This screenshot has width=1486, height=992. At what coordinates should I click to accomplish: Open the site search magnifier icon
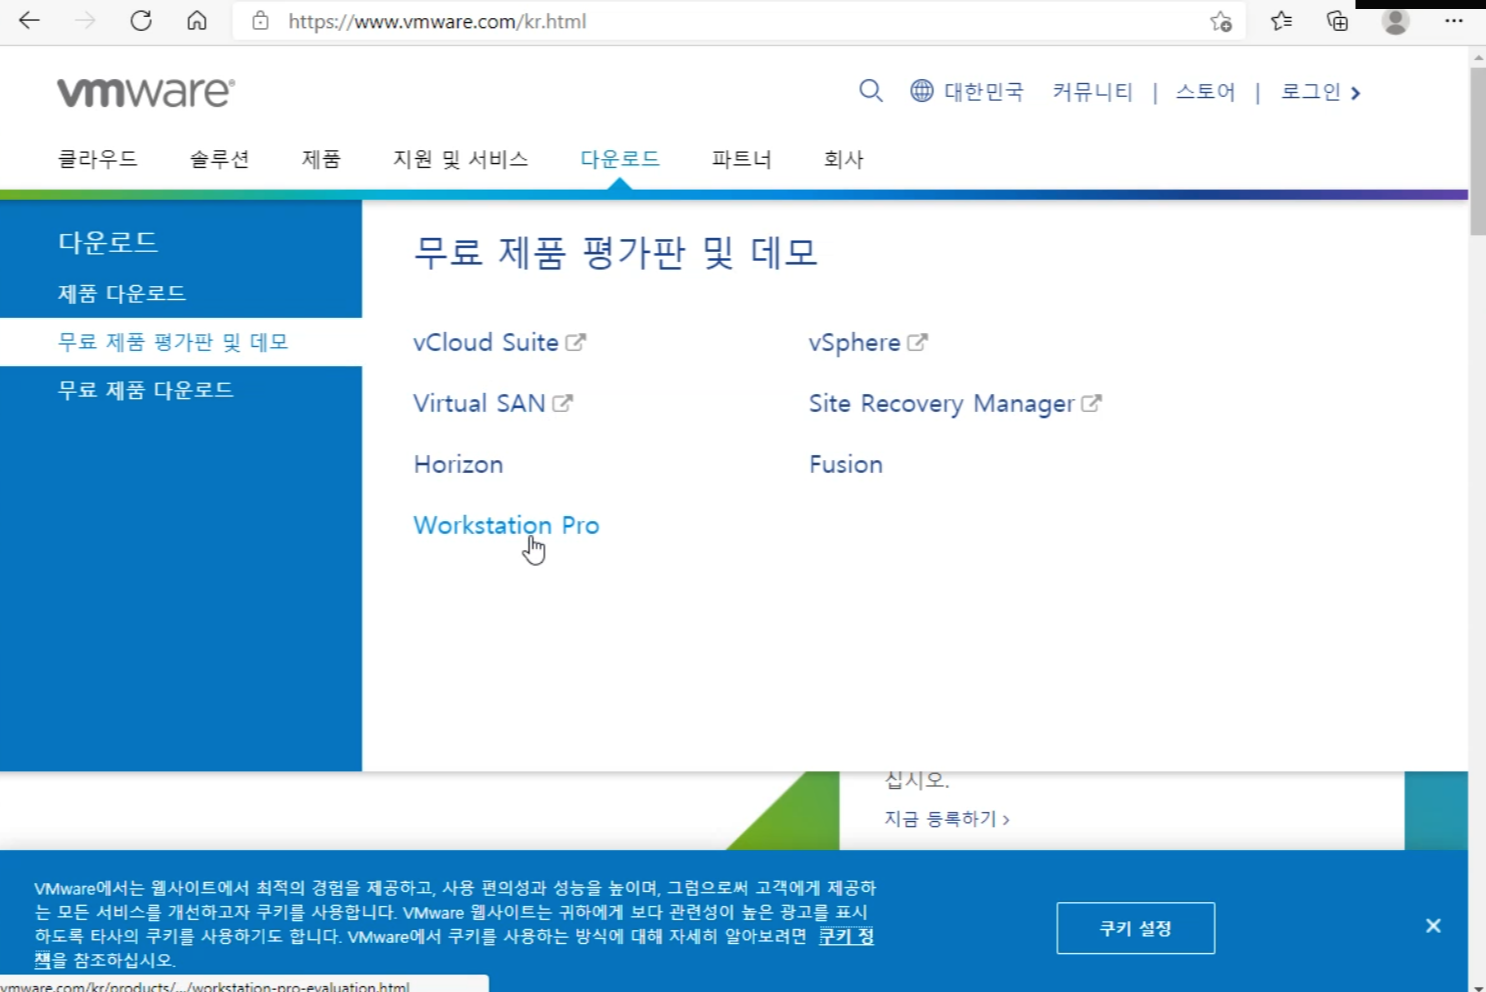pyautogui.click(x=871, y=91)
